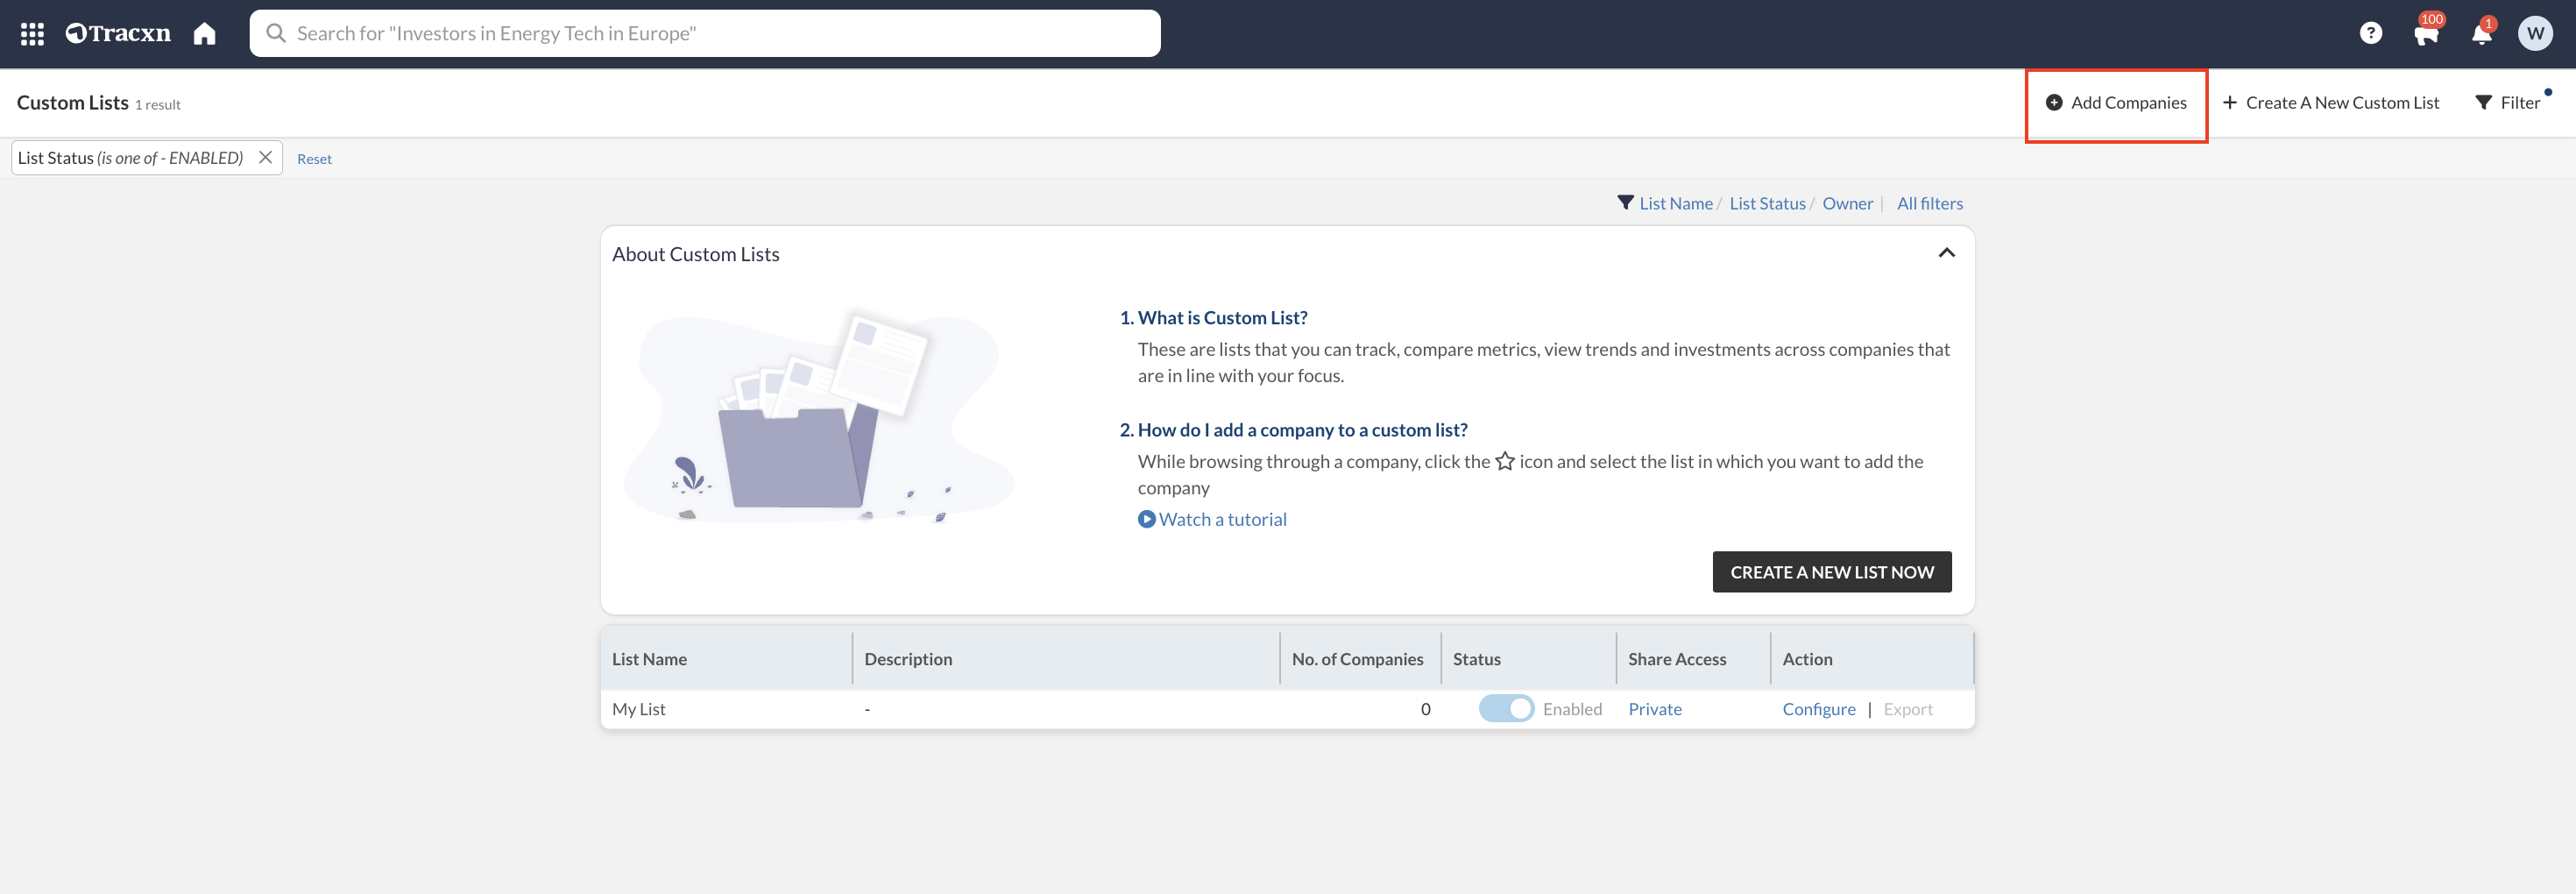Click the Filter funnel button
This screenshot has width=2576, height=894.
point(2508,103)
